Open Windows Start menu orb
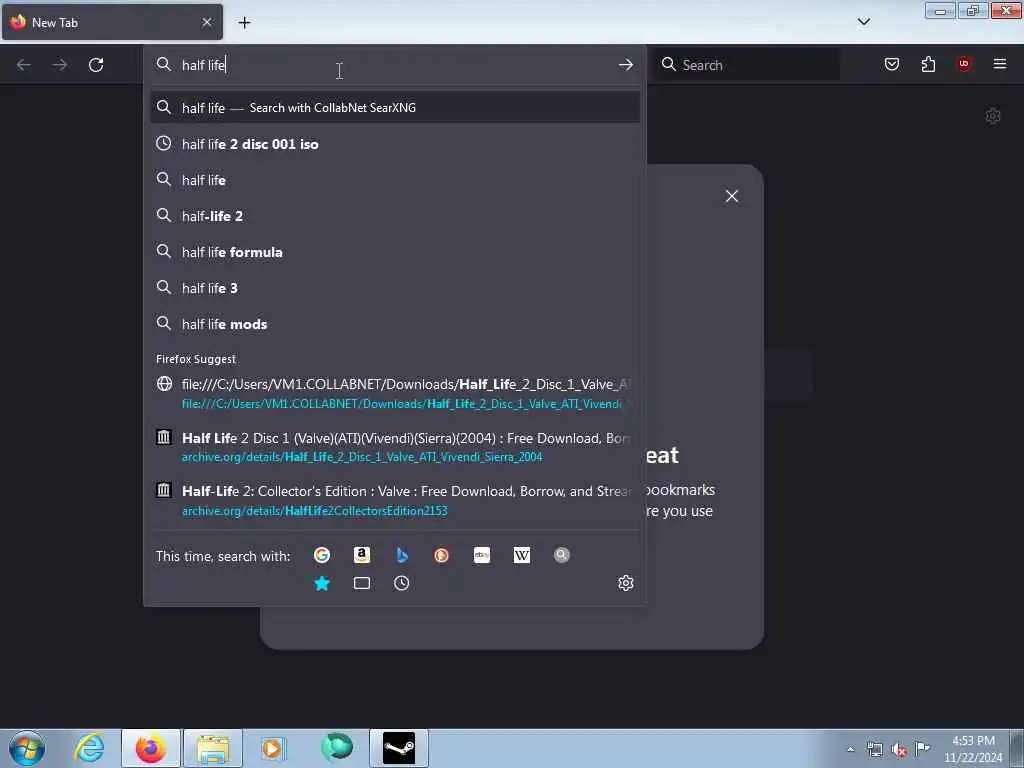The height and width of the screenshot is (768, 1024). [x=27, y=748]
